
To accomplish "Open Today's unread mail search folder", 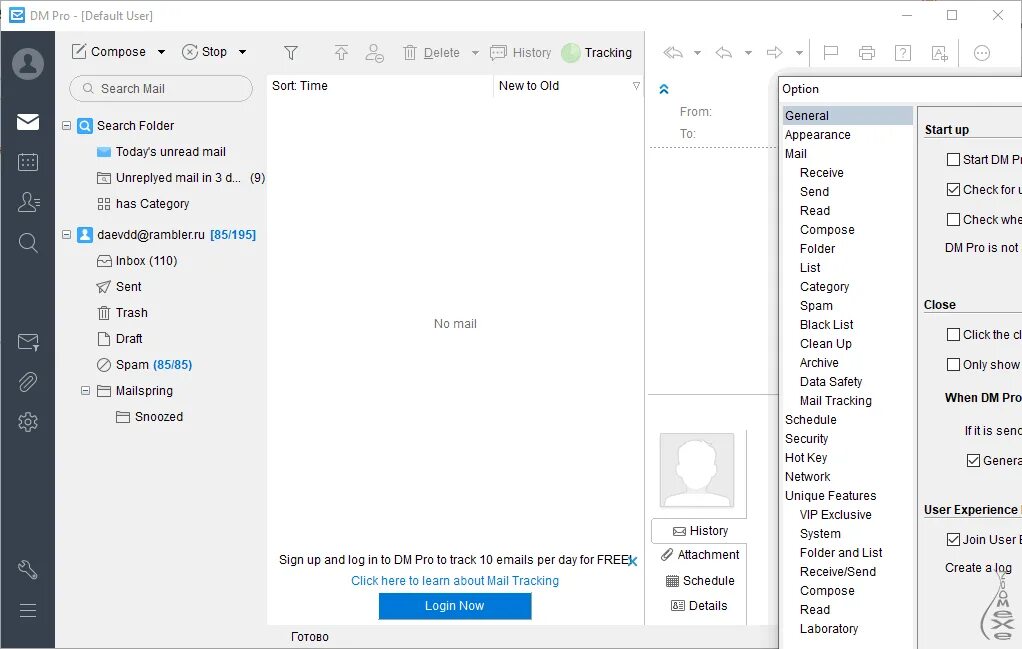I will coord(161,152).
